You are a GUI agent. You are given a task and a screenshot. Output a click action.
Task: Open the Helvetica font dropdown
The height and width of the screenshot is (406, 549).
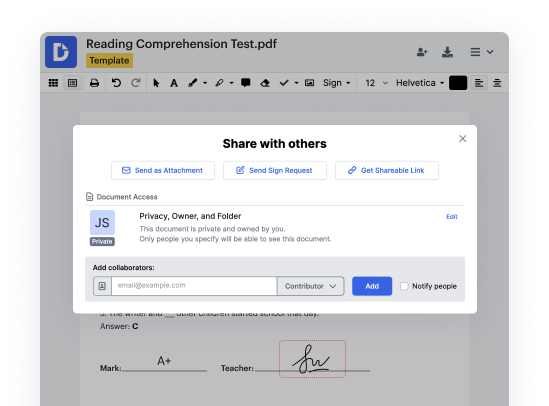point(420,83)
